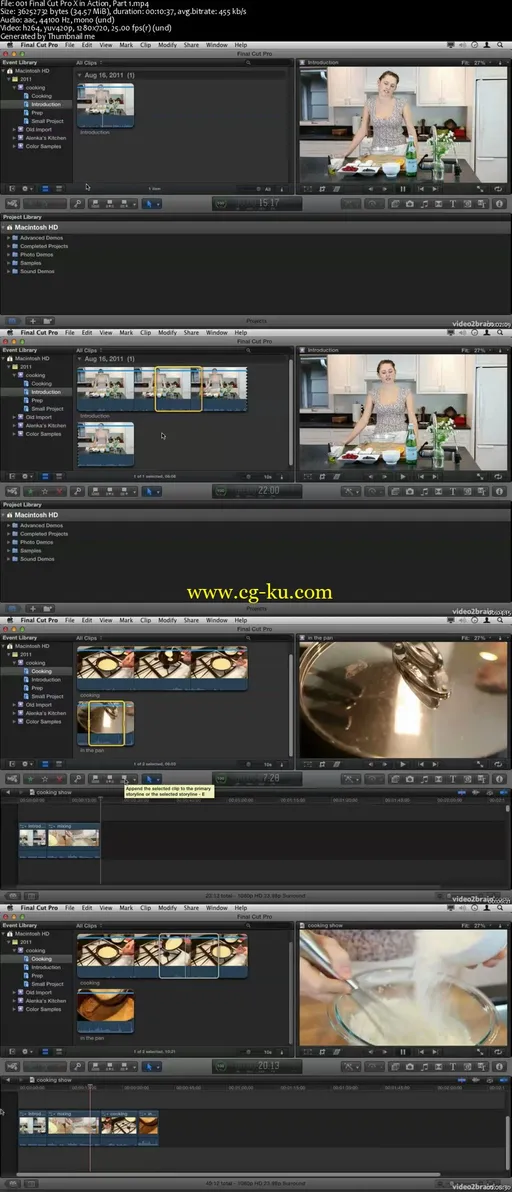Screen dimensions: 512x1192
Task: Click the playhead on the ruler of the 20:13 timeline
Action: tap(90, 1088)
